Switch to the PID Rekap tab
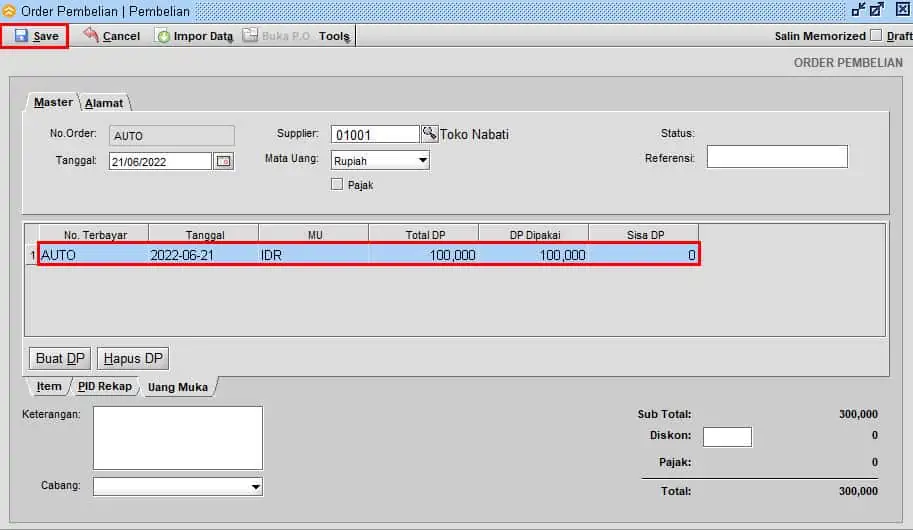 [x=105, y=386]
